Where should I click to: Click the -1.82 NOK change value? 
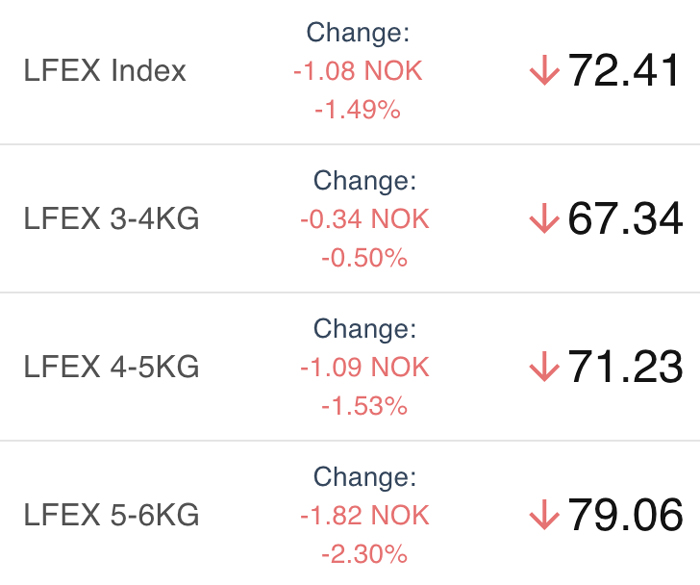click(365, 515)
